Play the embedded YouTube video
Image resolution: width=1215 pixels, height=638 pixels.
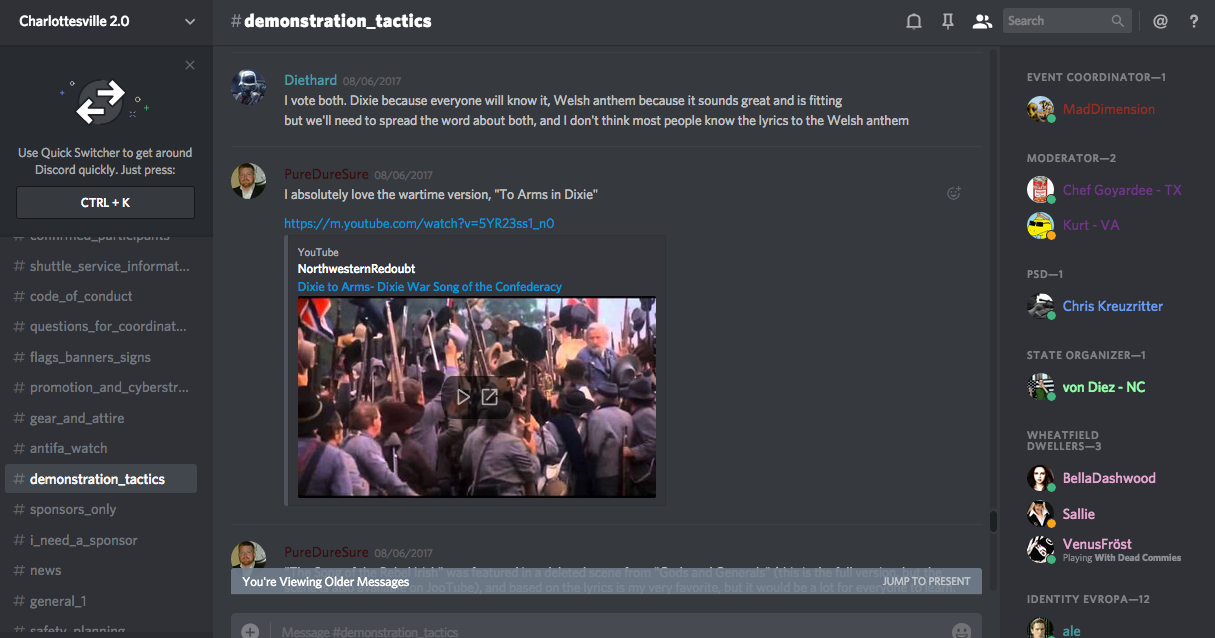click(463, 397)
